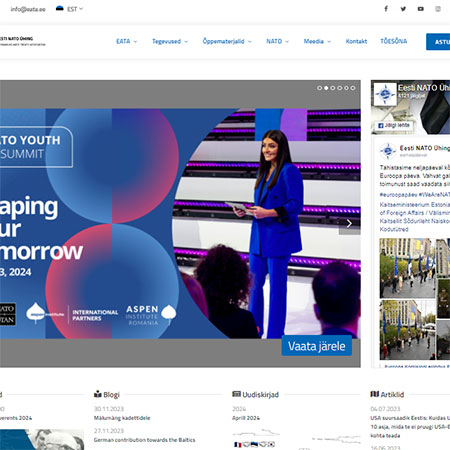
Task: Open Mälumäng kadettidele blog post
Action: tap(122, 418)
